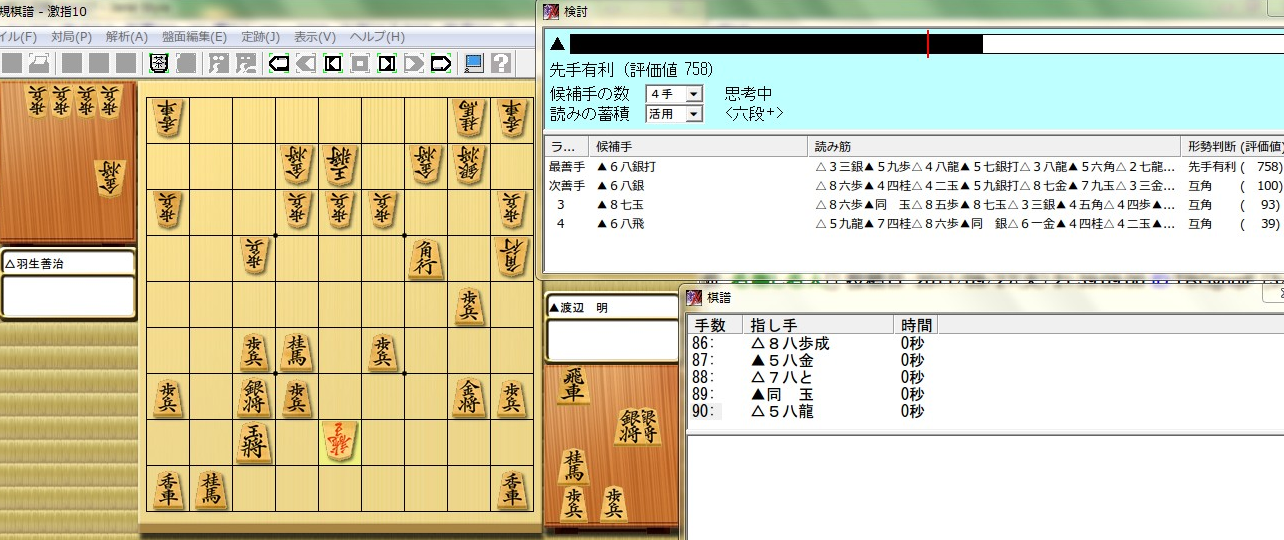Viewport: 1284px width, 540px height.
Task: Select candidate row ▲6八飛
Action: click(x=914, y=225)
